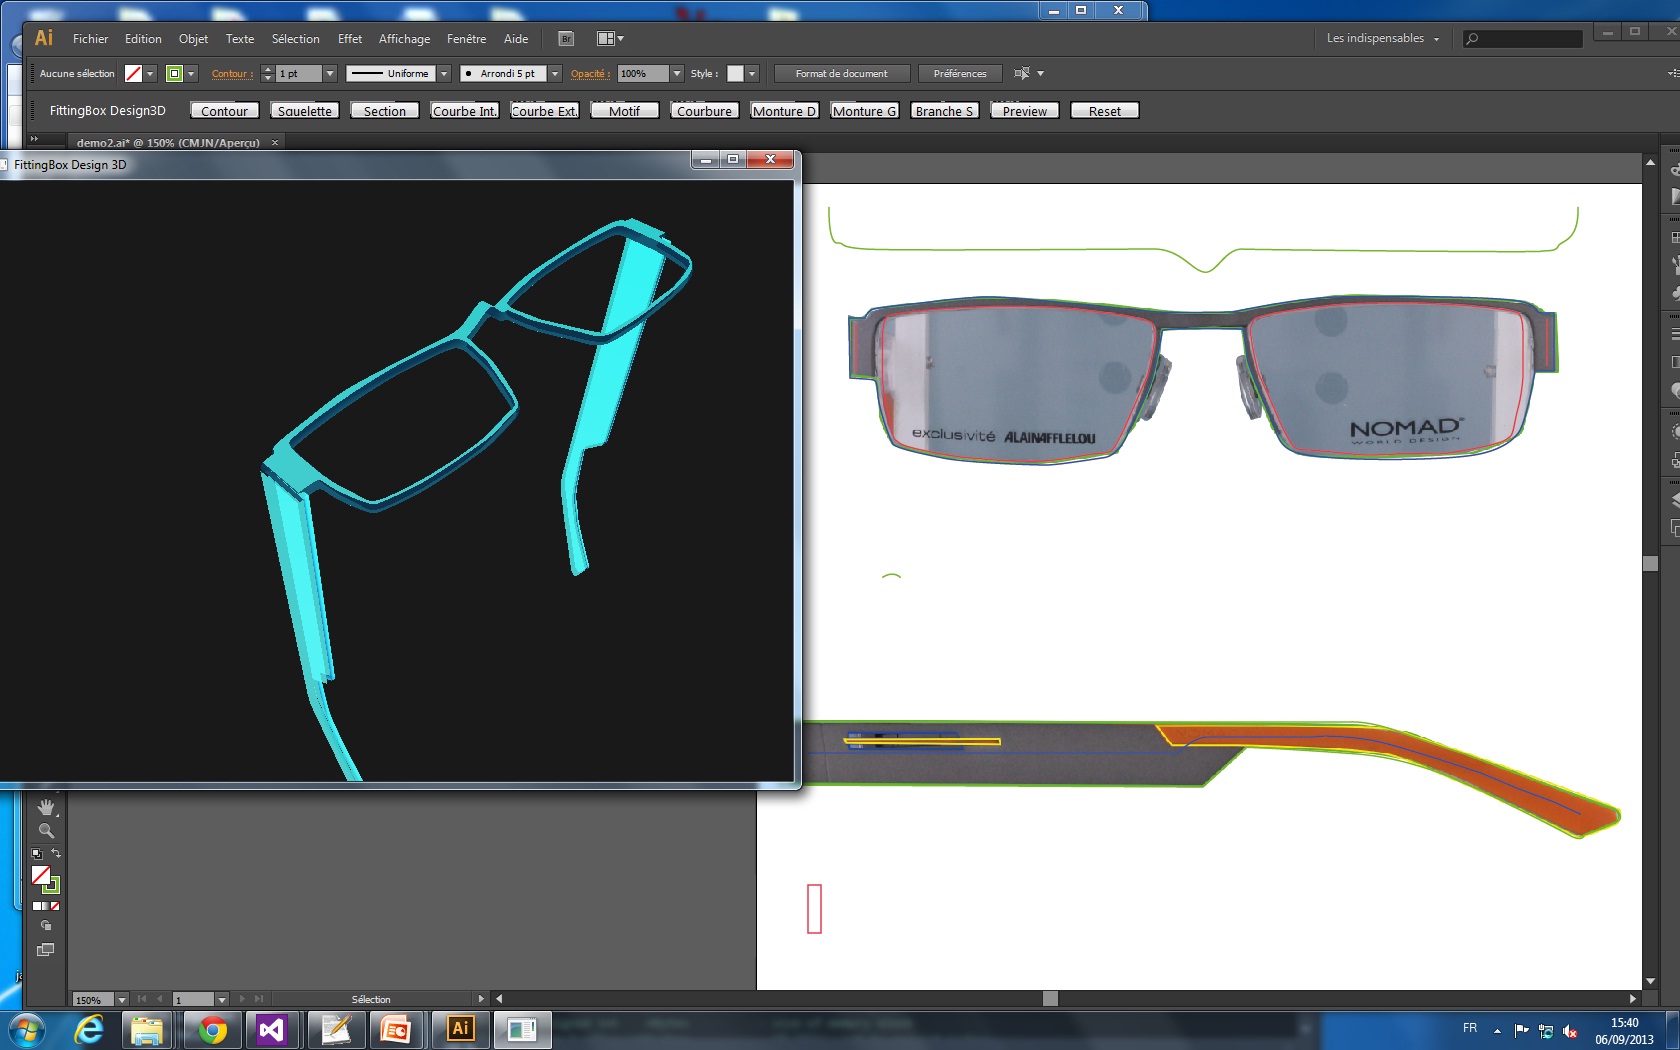Open Visual Studio from the taskbar
This screenshot has height=1050, width=1680.
tap(271, 1029)
